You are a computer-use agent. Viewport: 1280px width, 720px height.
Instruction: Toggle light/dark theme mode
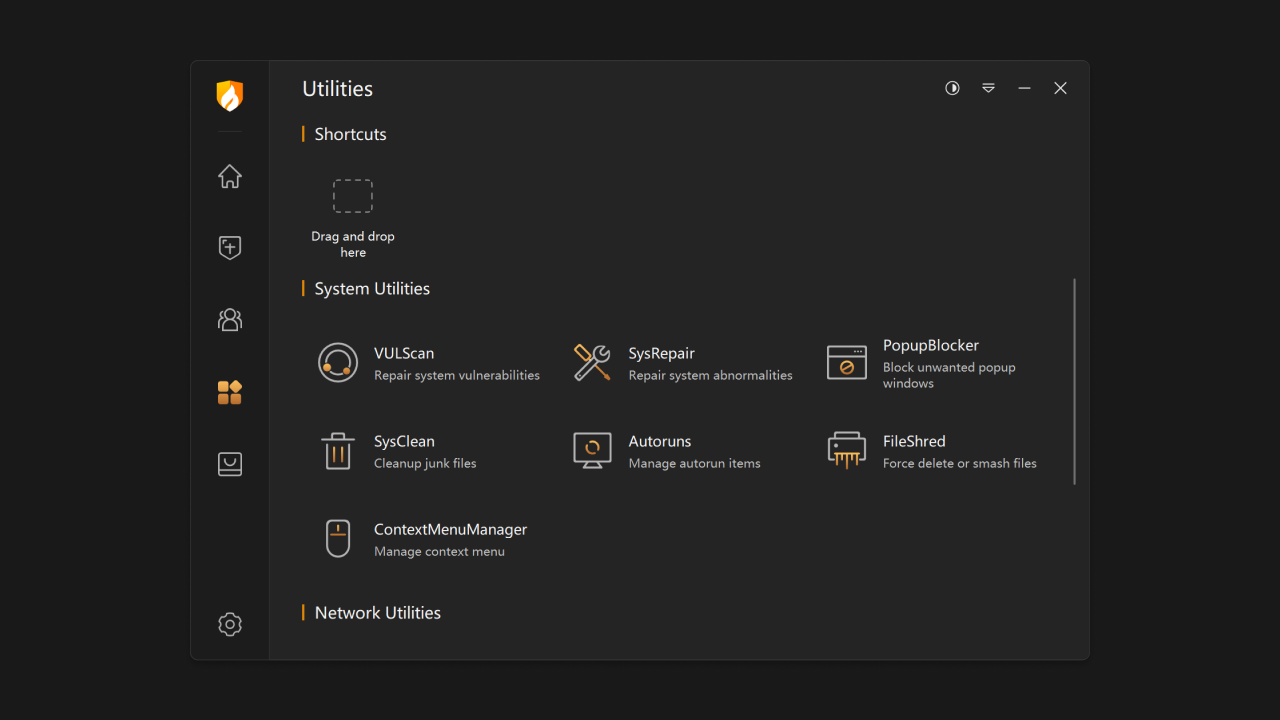point(951,88)
